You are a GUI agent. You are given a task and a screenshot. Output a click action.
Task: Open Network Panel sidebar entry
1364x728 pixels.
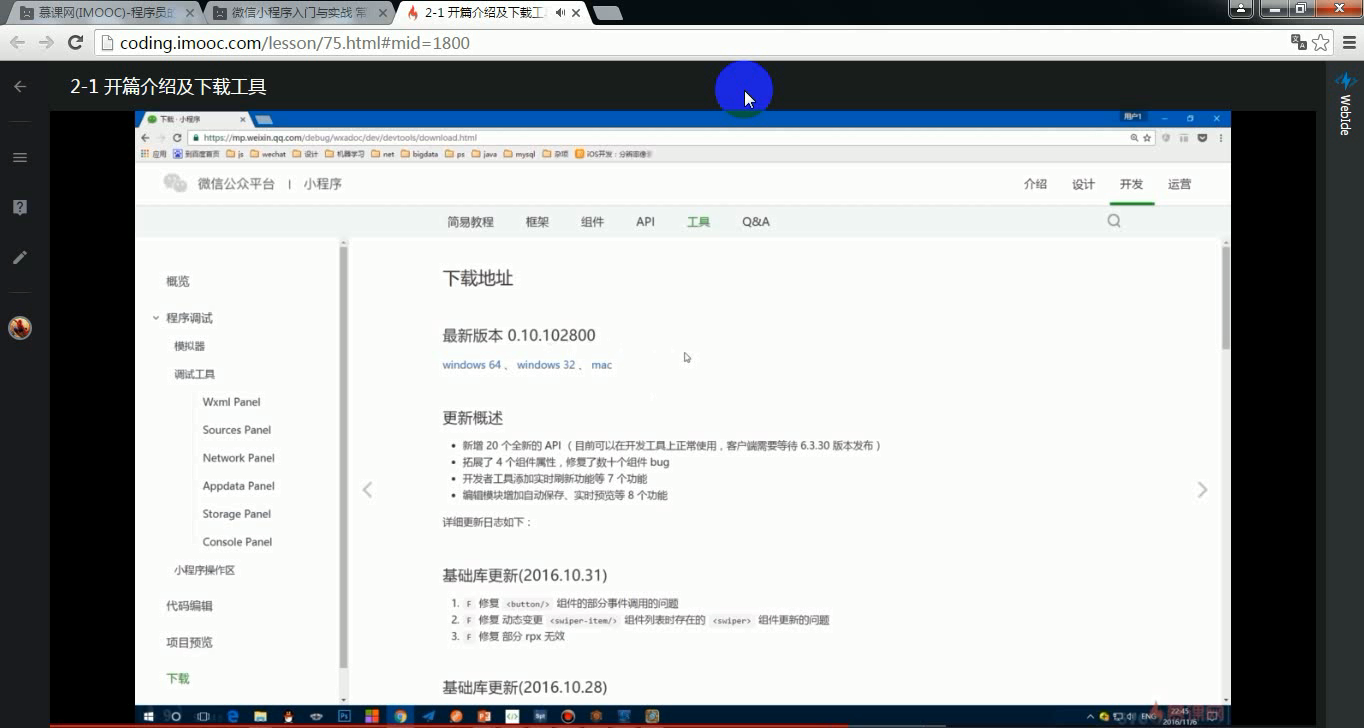[x=238, y=458]
